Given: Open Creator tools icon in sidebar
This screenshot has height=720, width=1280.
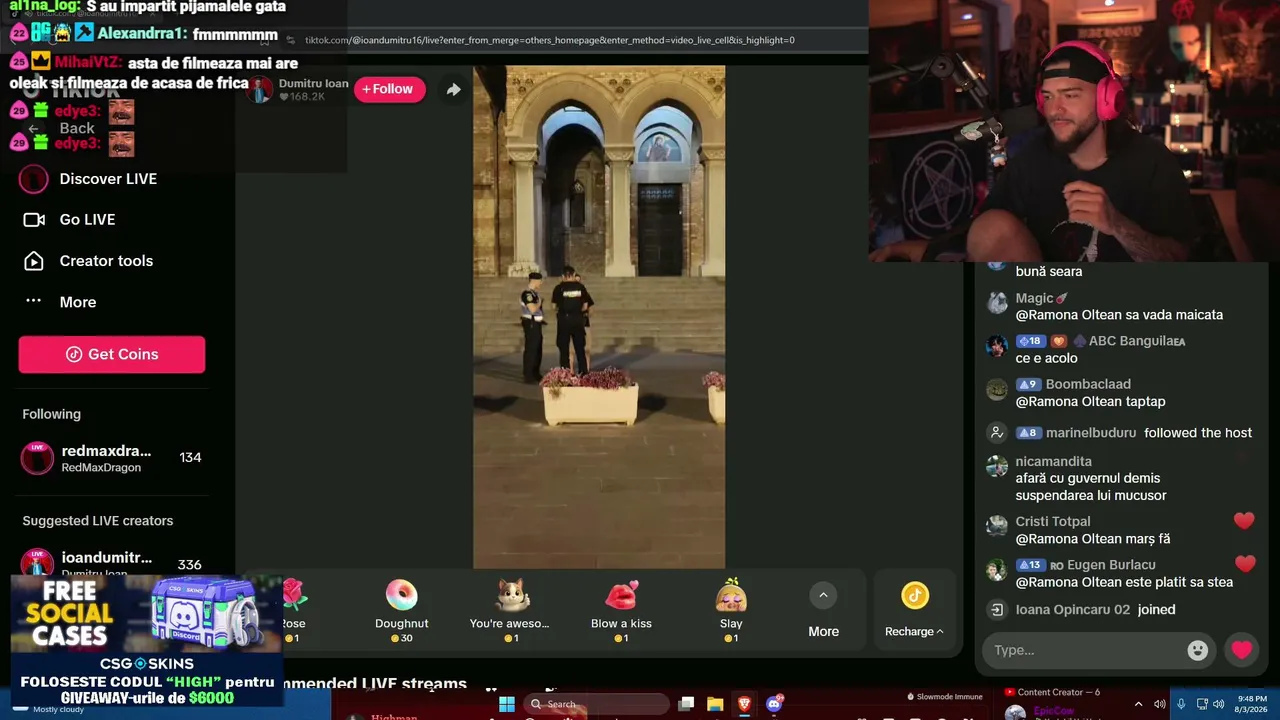Looking at the screenshot, I should [34, 261].
